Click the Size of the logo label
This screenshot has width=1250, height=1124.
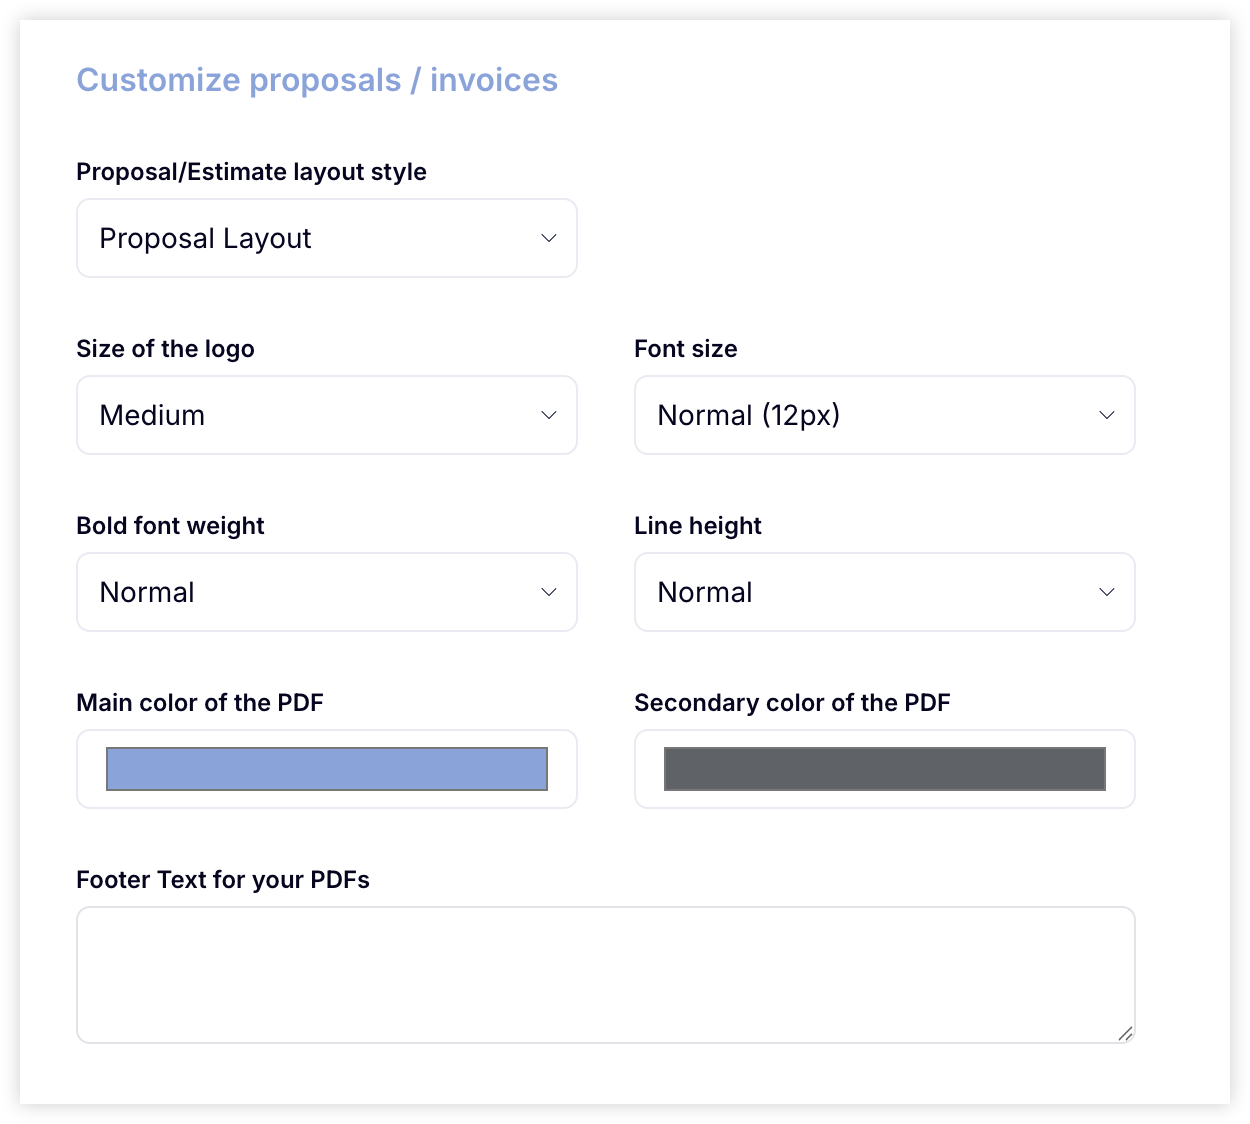[x=166, y=349]
